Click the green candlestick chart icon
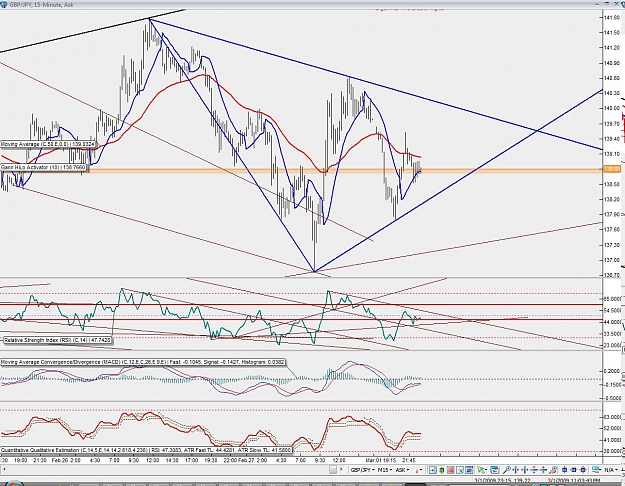 pos(442,470)
